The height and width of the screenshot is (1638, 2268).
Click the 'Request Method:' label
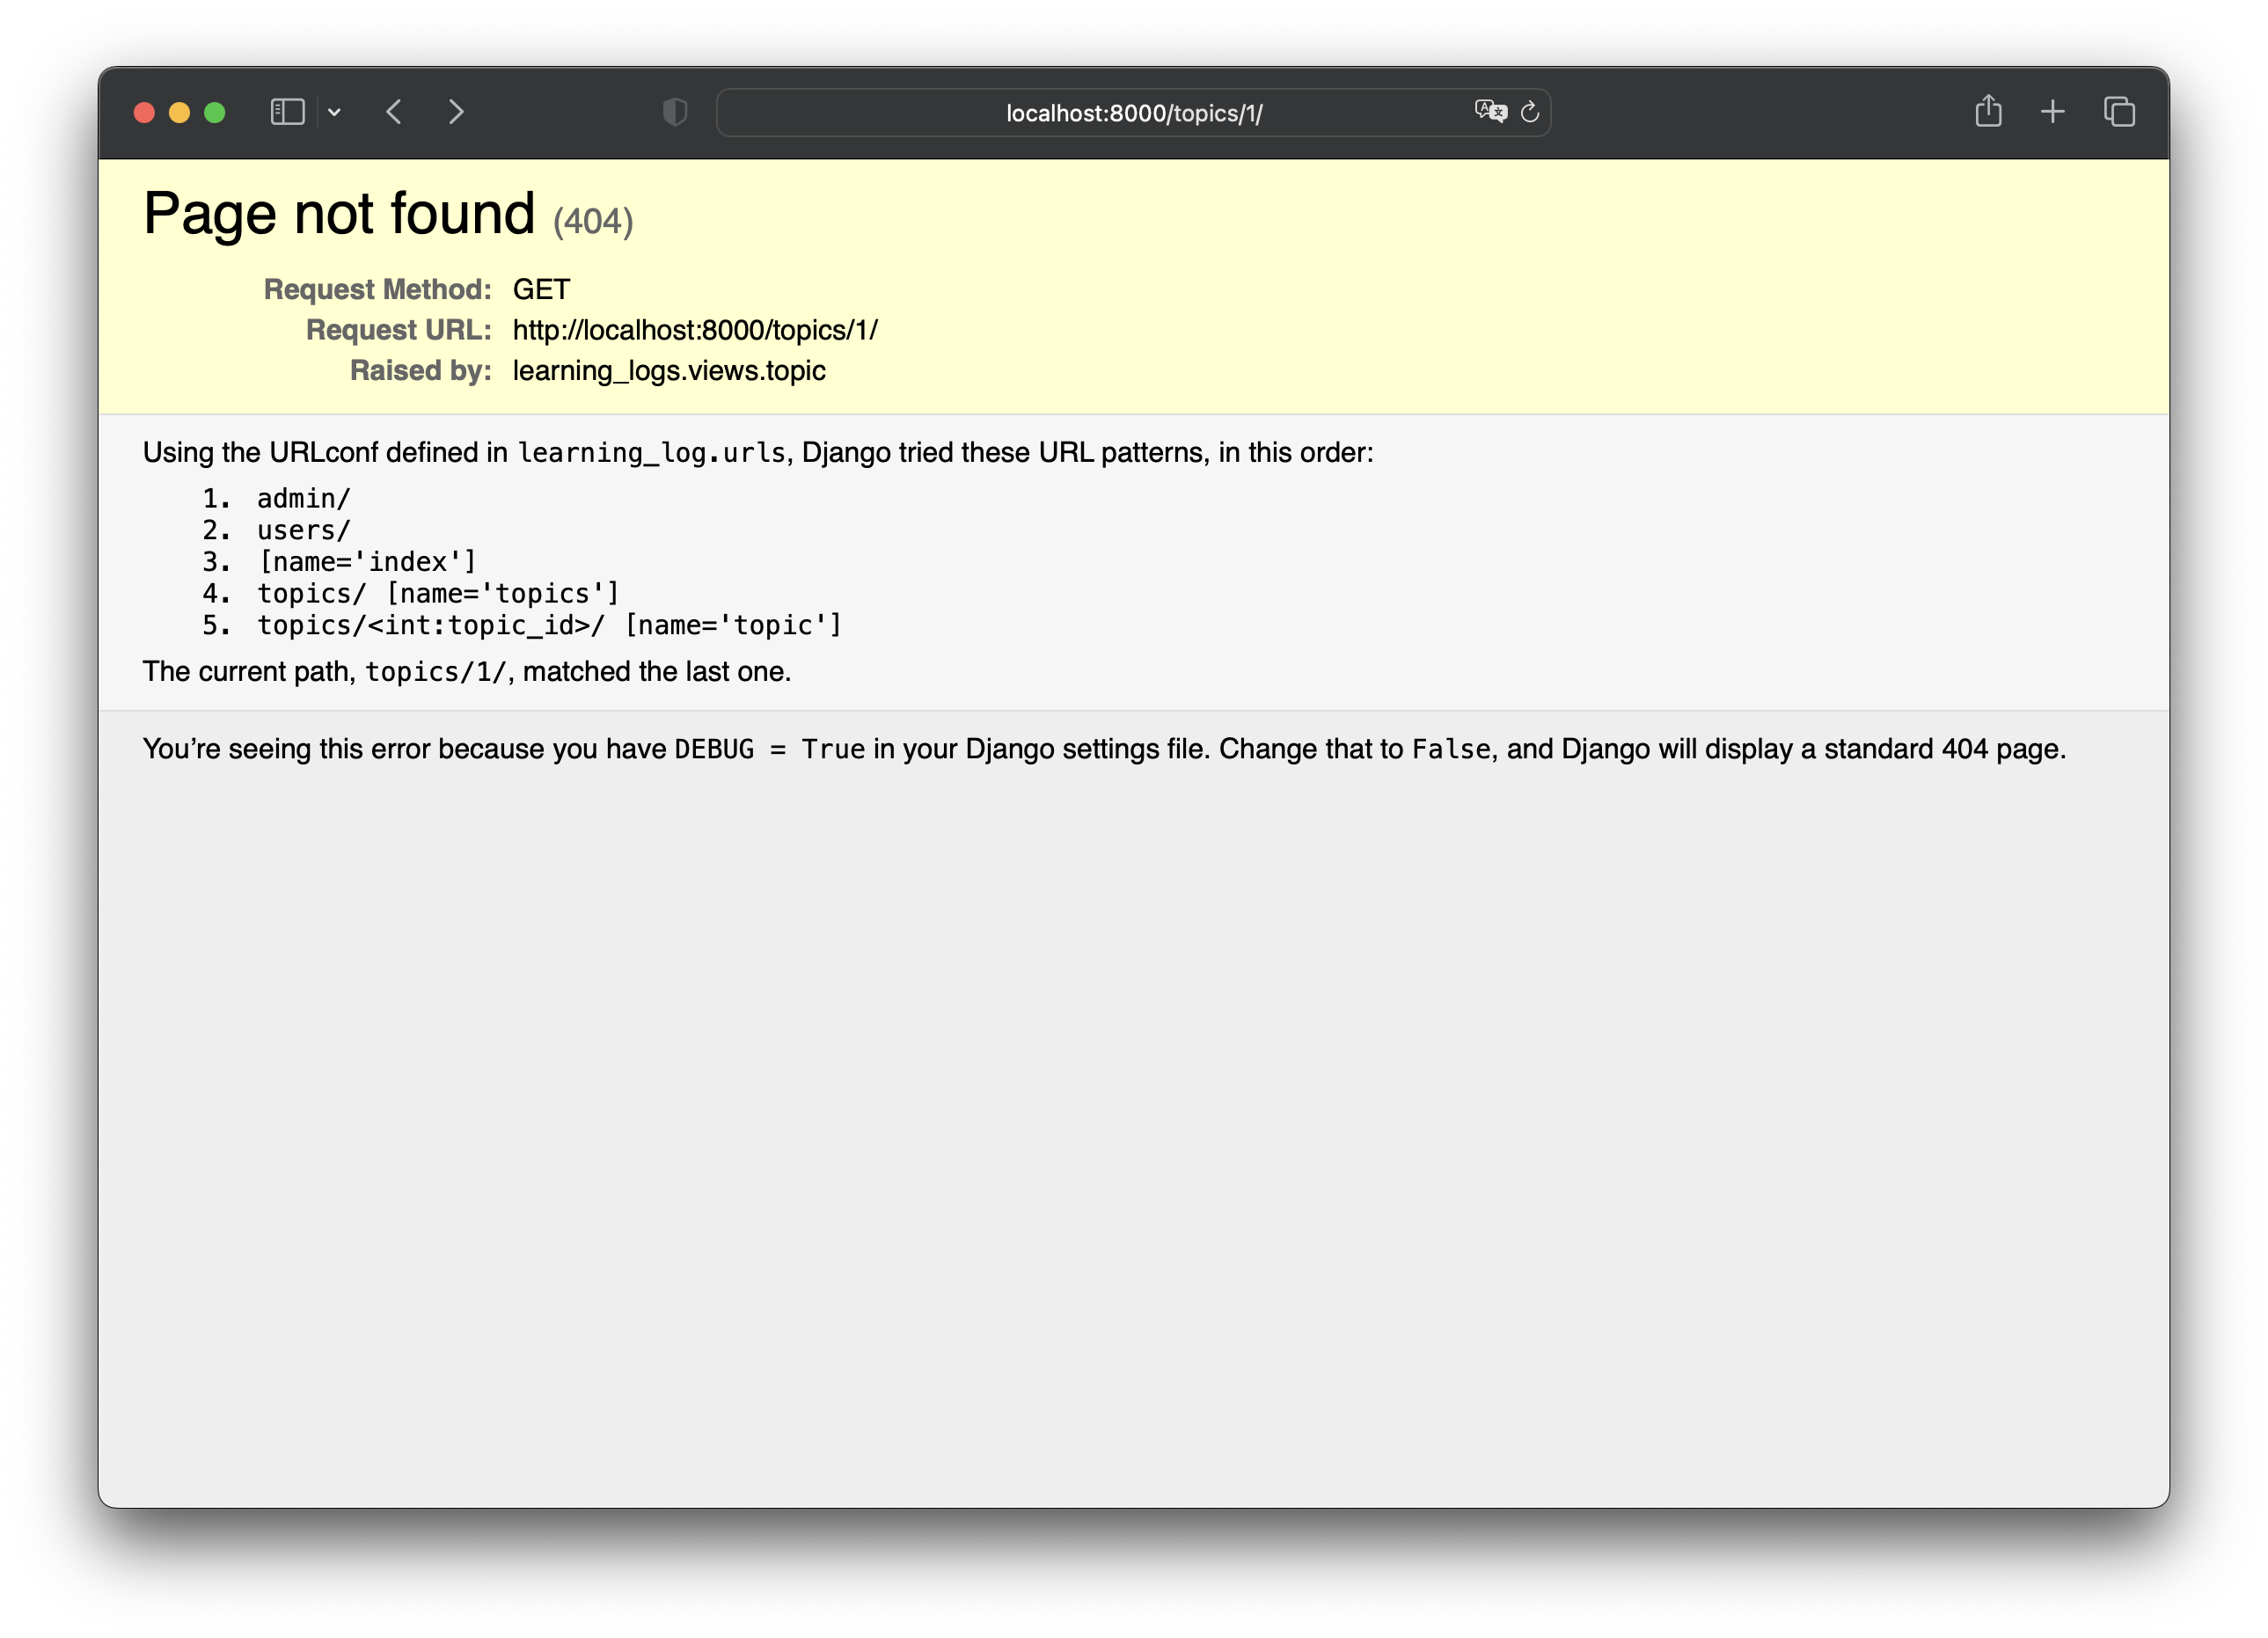pos(377,289)
